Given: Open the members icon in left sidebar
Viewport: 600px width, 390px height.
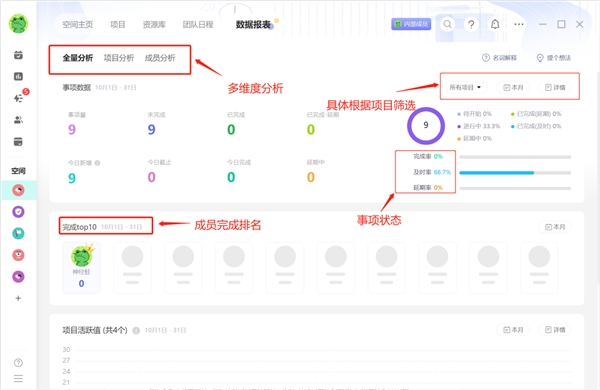Looking at the screenshot, I should 18,120.
